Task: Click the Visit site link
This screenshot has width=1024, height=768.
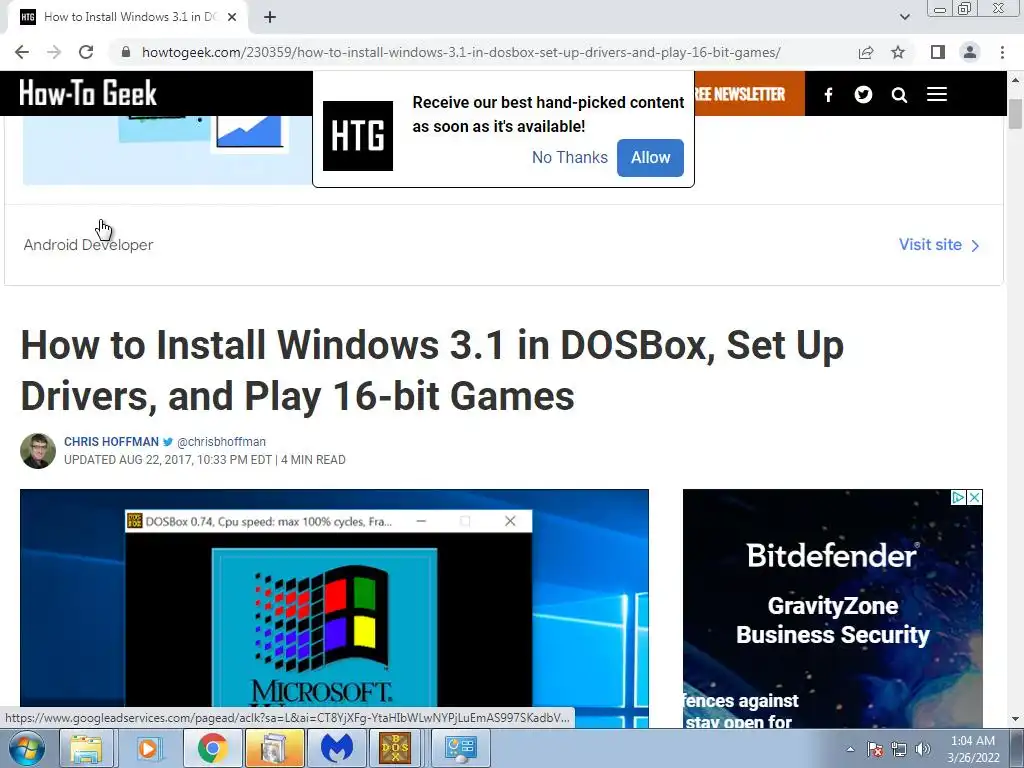Action: click(x=939, y=245)
